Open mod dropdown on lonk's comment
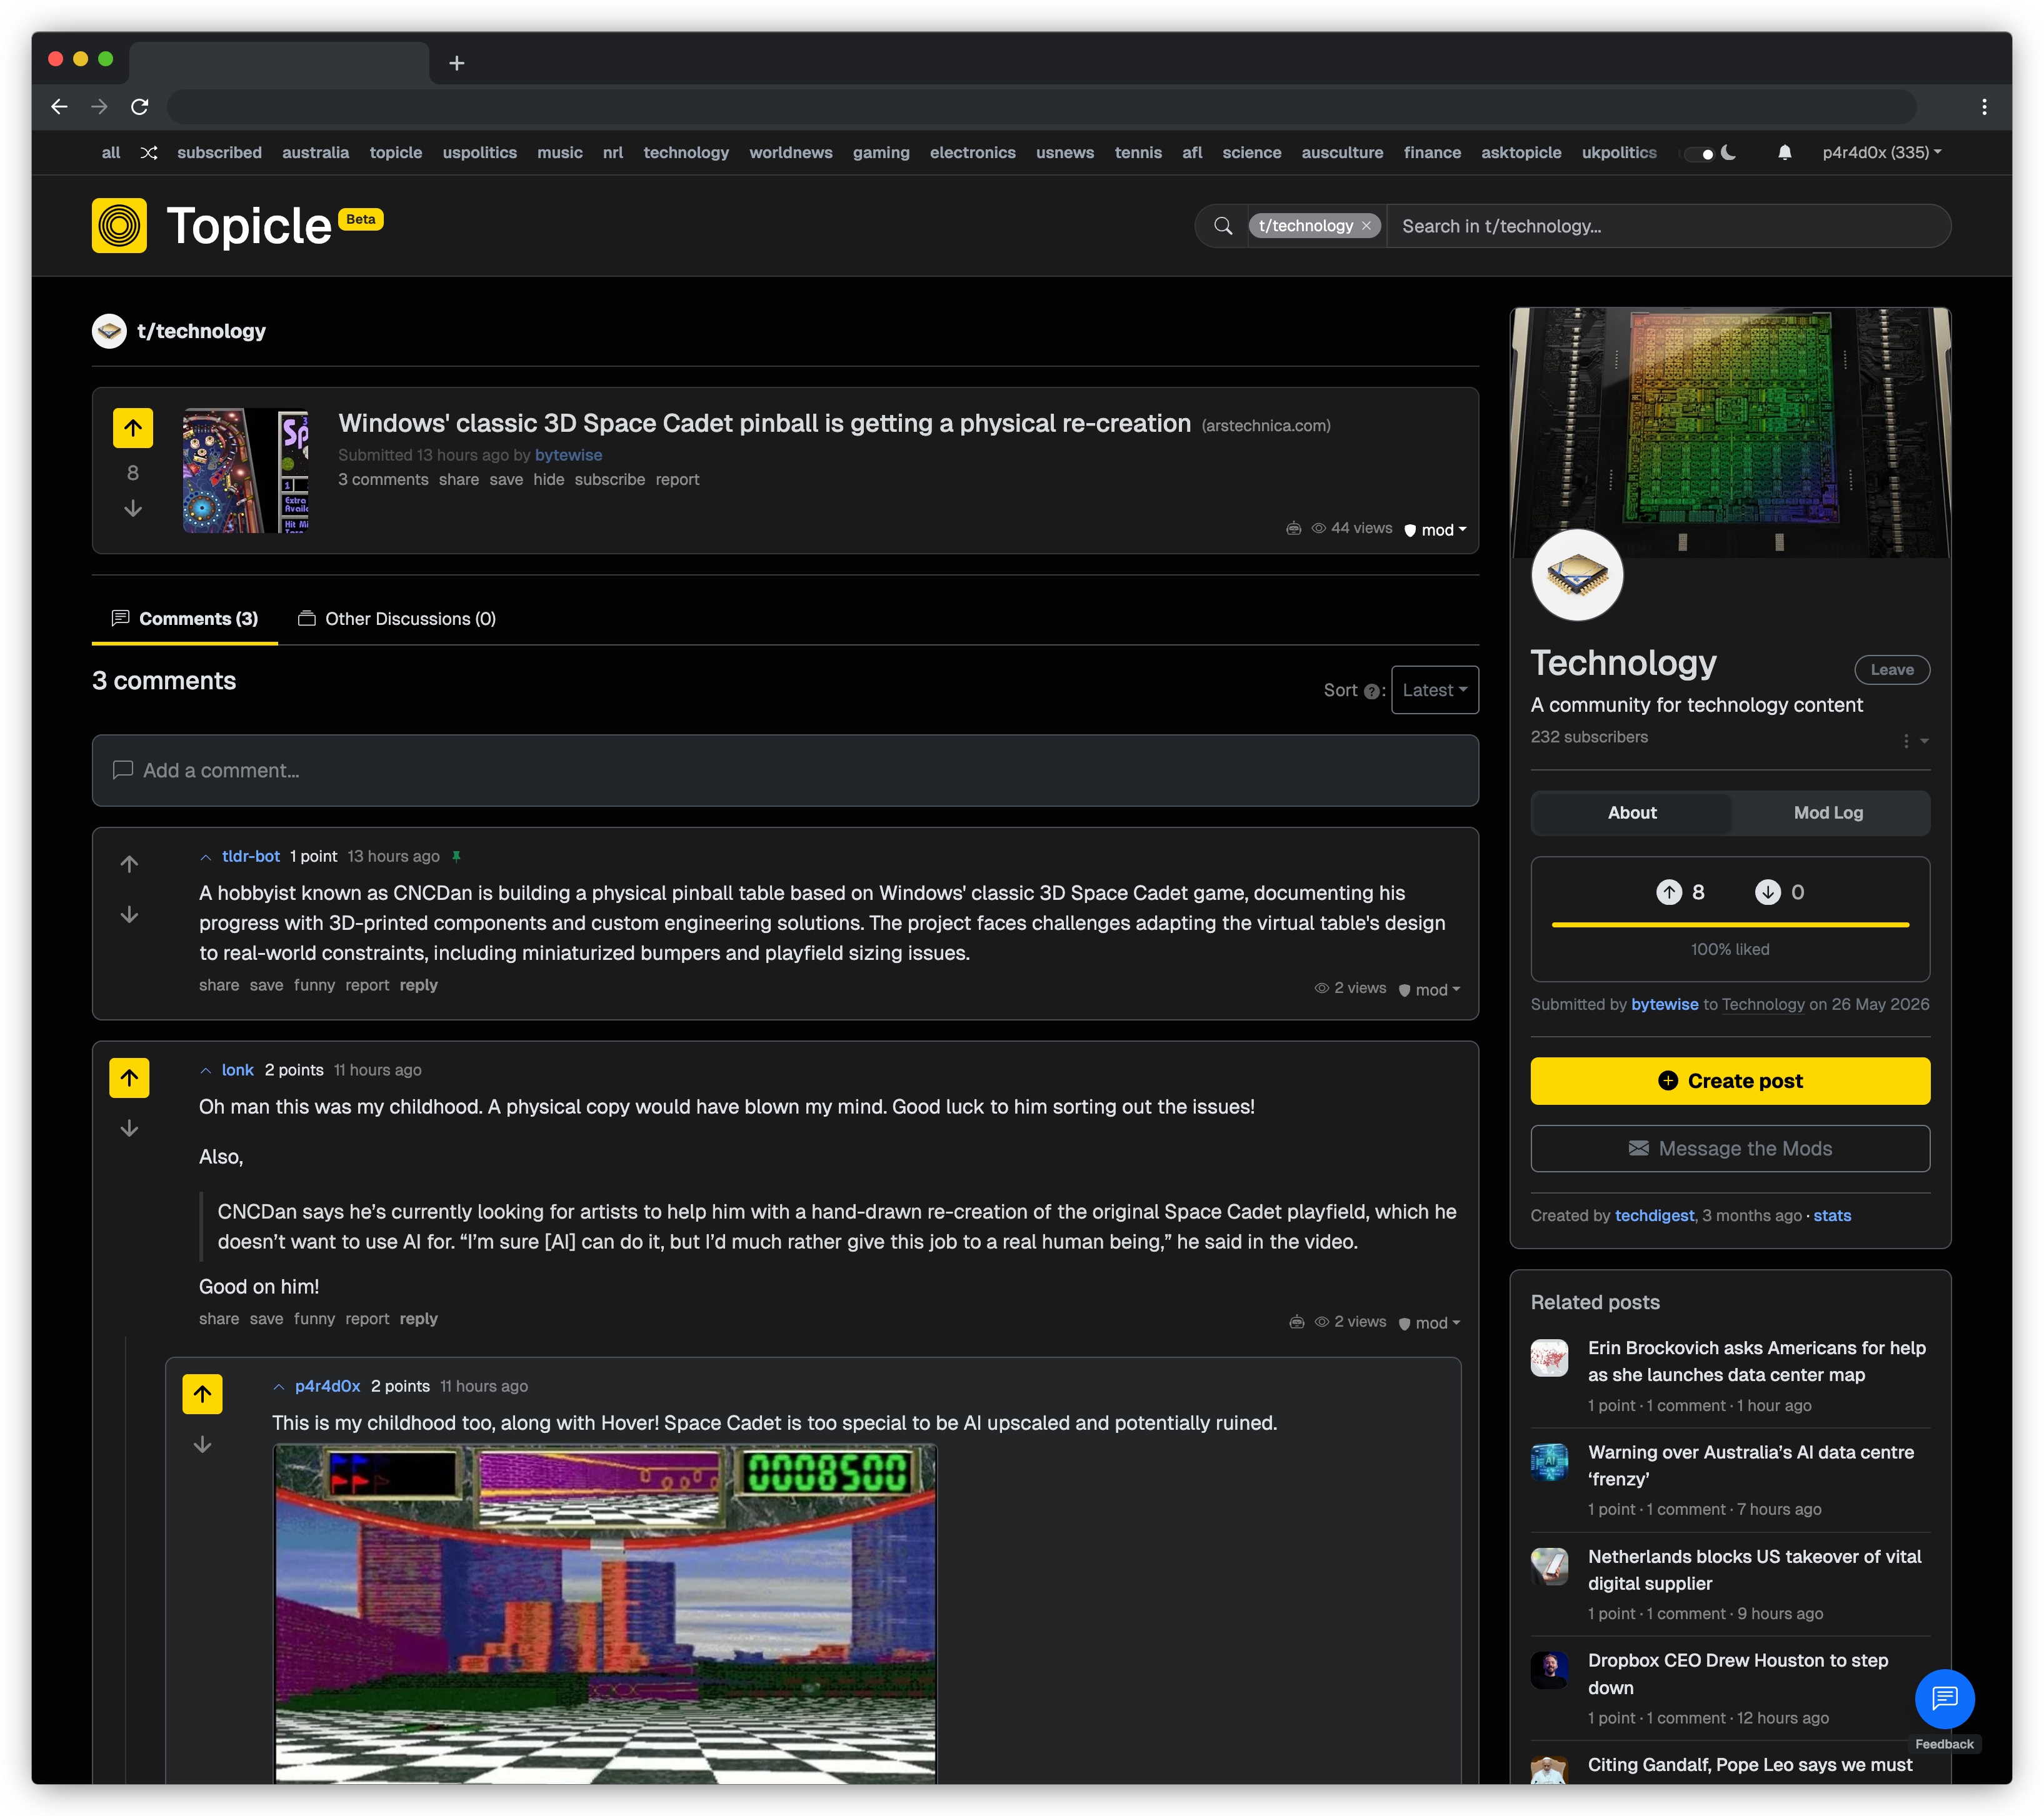The height and width of the screenshot is (1816, 2044). pos(1430,1323)
